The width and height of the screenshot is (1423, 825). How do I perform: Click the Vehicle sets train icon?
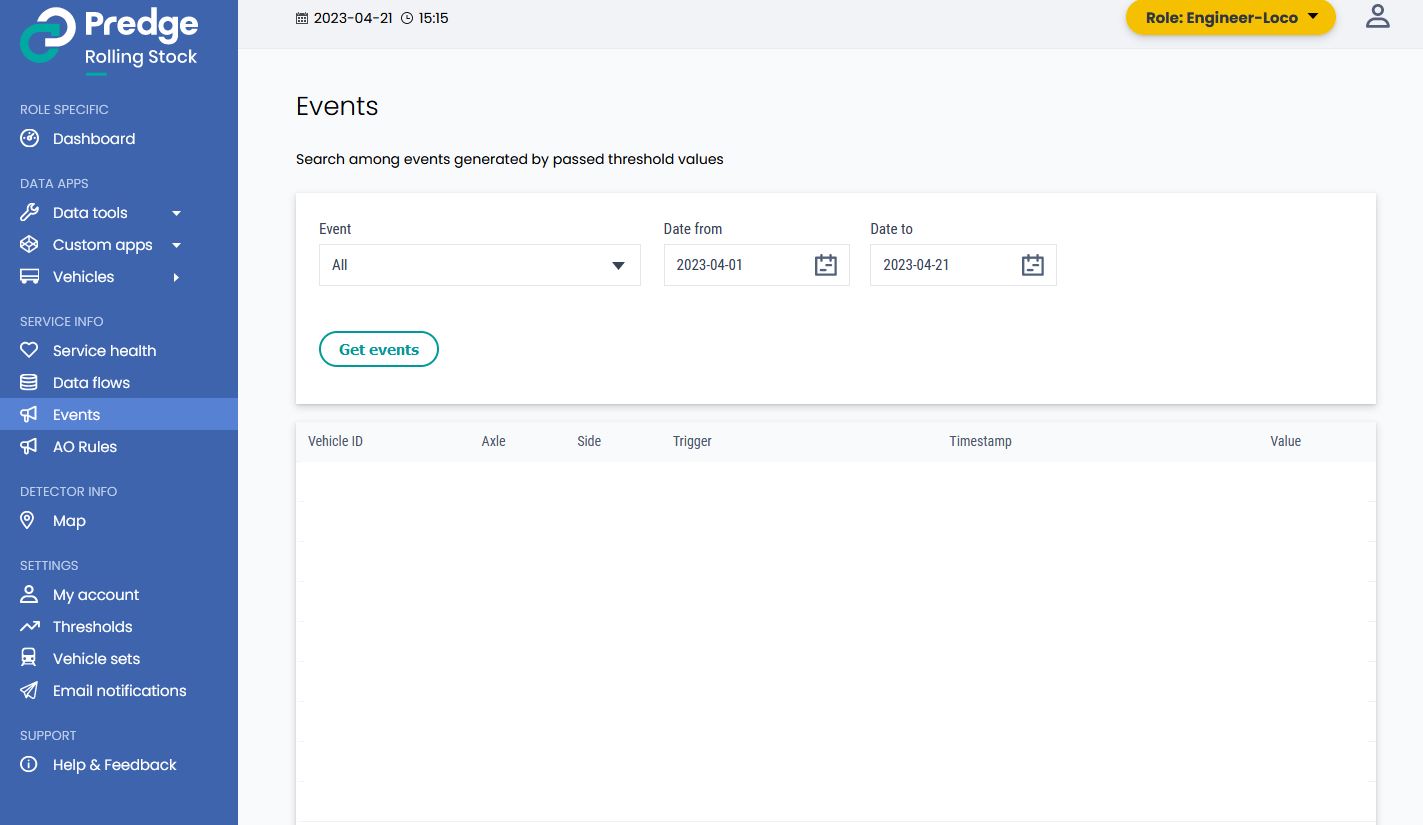29,659
